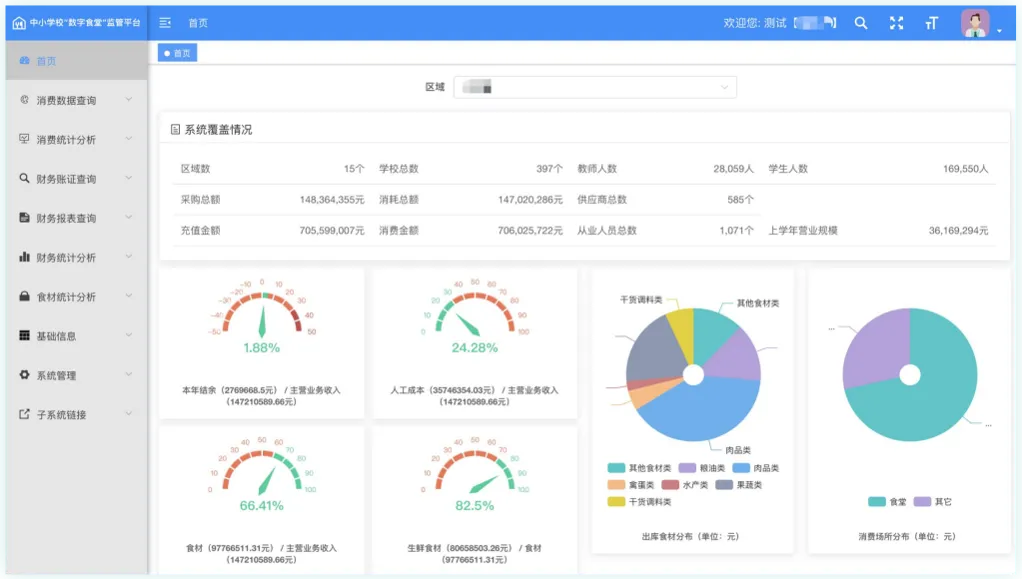Image resolution: width=1022 pixels, height=580 pixels.
Task: Toggle fullscreen mode icon
Action: click(x=896, y=23)
